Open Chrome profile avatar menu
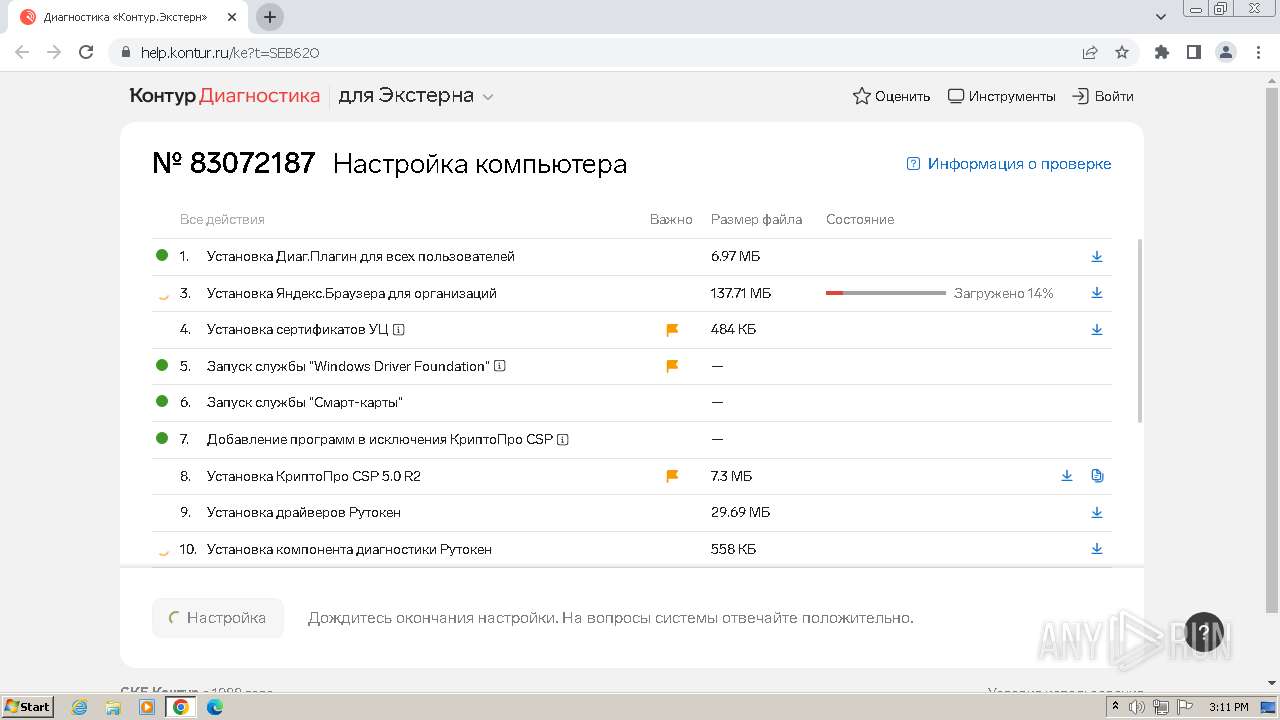The image size is (1280, 720). (x=1225, y=52)
